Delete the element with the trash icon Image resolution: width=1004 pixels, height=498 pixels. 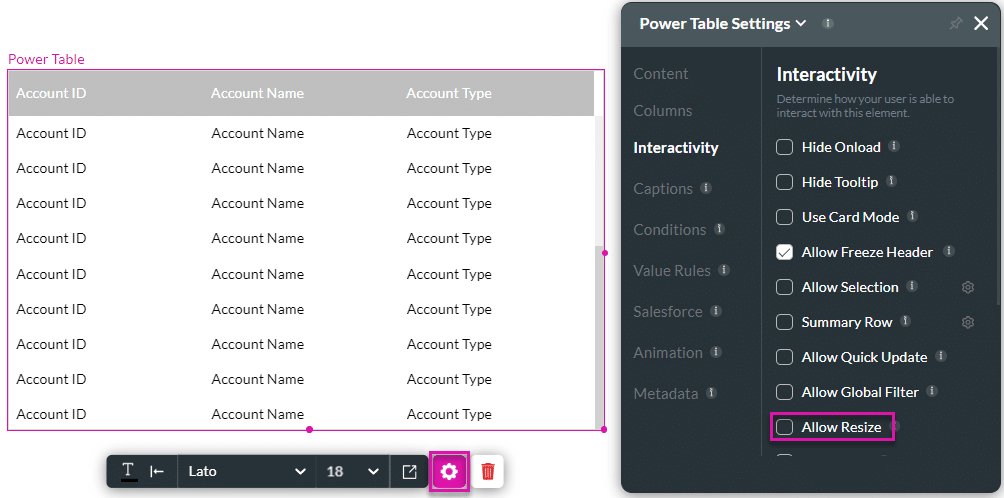click(x=488, y=472)
